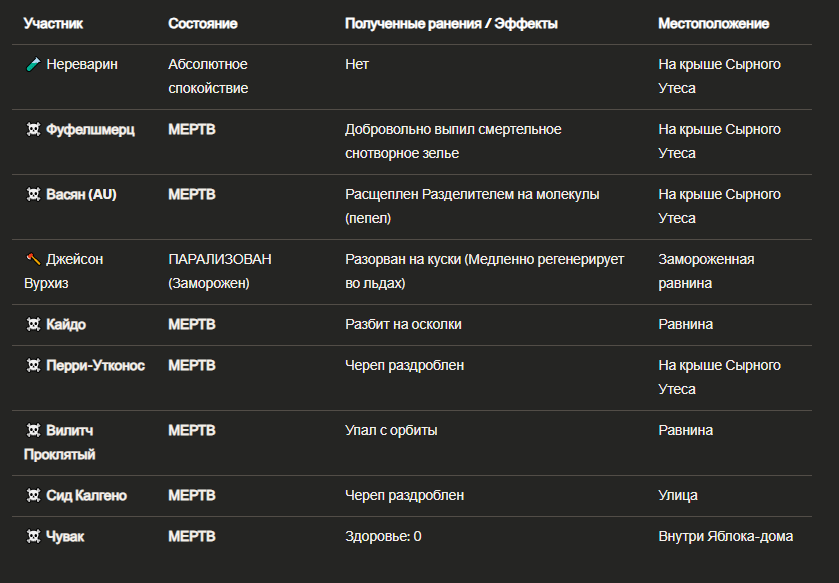The height and width of the screenshot is (583, 839).
Task: Click the skull icon next to Васян (AU)
Action: coord(33,194)
